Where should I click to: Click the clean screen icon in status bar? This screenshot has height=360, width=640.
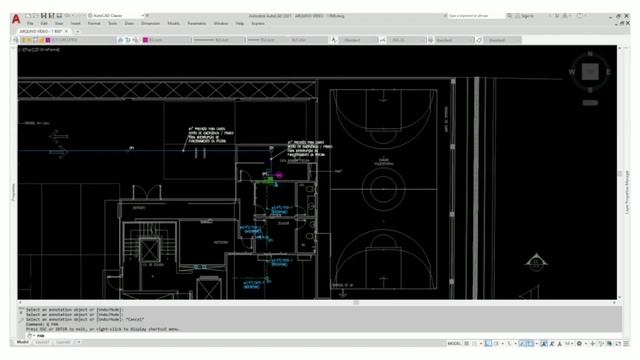(x=618, y=344)
